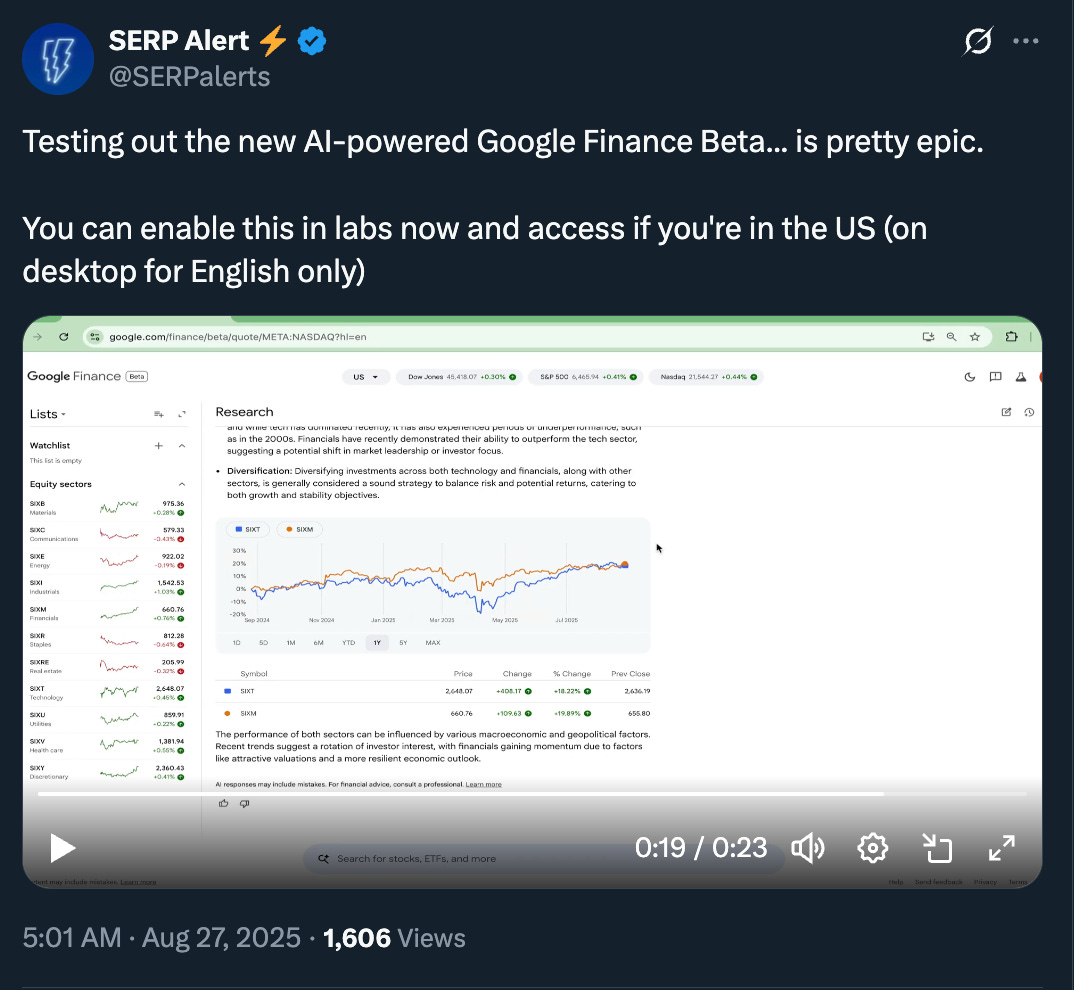The width and height of the screenshot is (1074, 990).
Task: Select the Dow Jones index chip
Action: point(460,377)
